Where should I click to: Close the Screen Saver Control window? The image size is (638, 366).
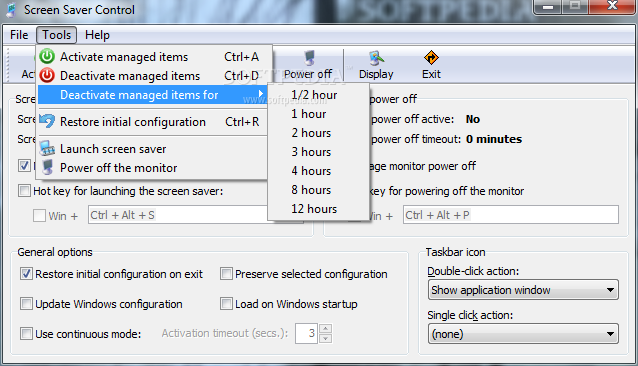612,6
